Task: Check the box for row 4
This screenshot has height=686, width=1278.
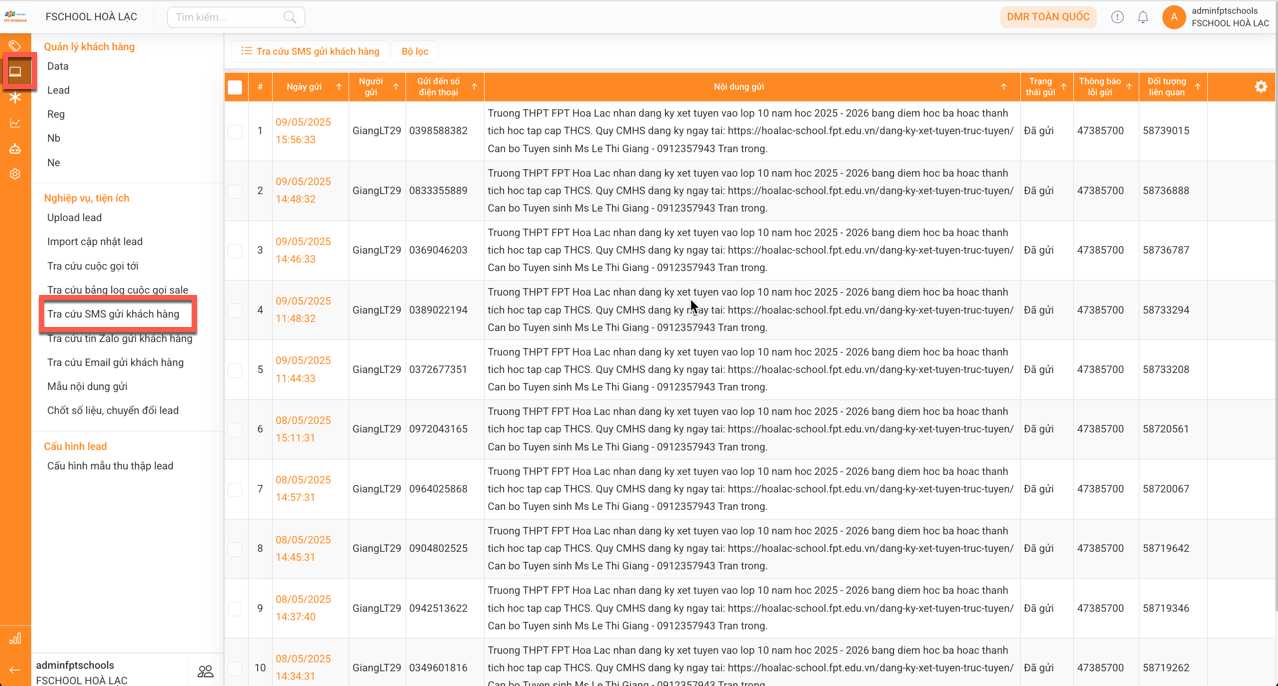Action: [x=235, y=310]
